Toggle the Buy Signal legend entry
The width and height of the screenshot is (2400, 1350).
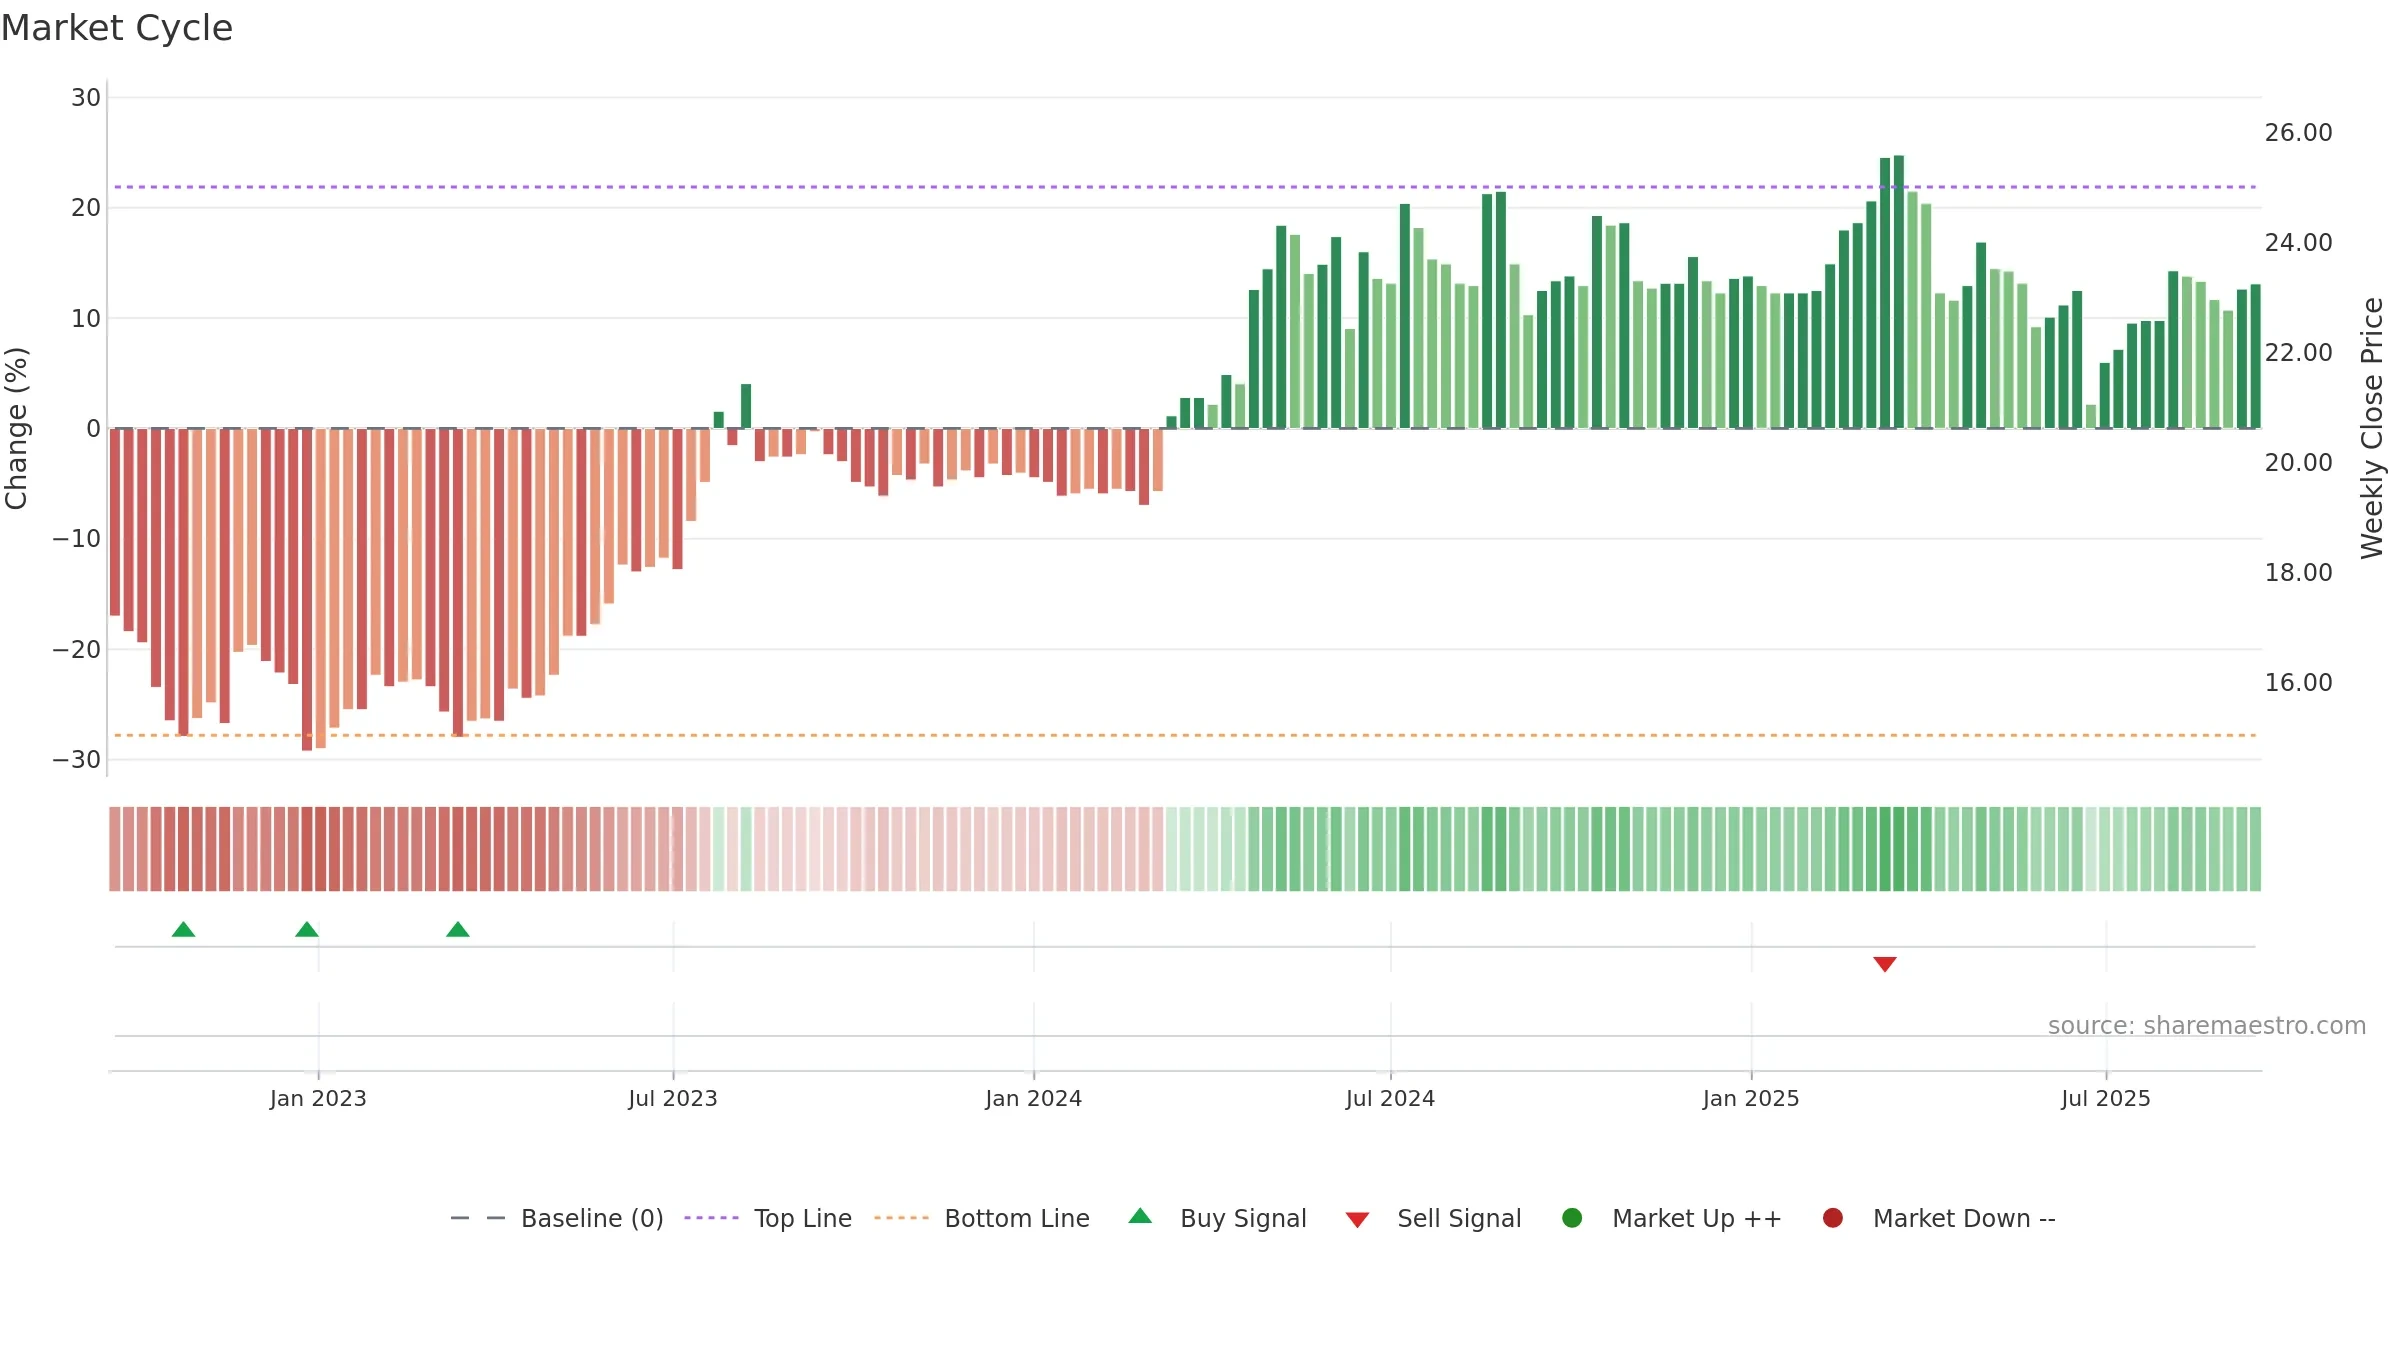1217,1218
